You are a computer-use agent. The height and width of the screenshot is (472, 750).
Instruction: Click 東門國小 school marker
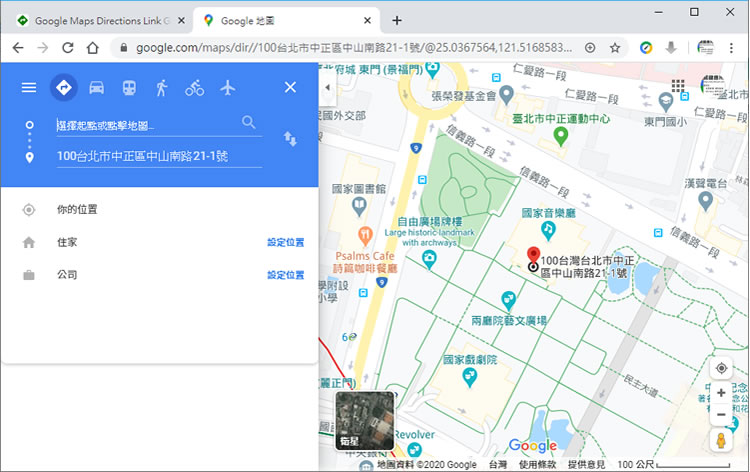coord(665,102)
